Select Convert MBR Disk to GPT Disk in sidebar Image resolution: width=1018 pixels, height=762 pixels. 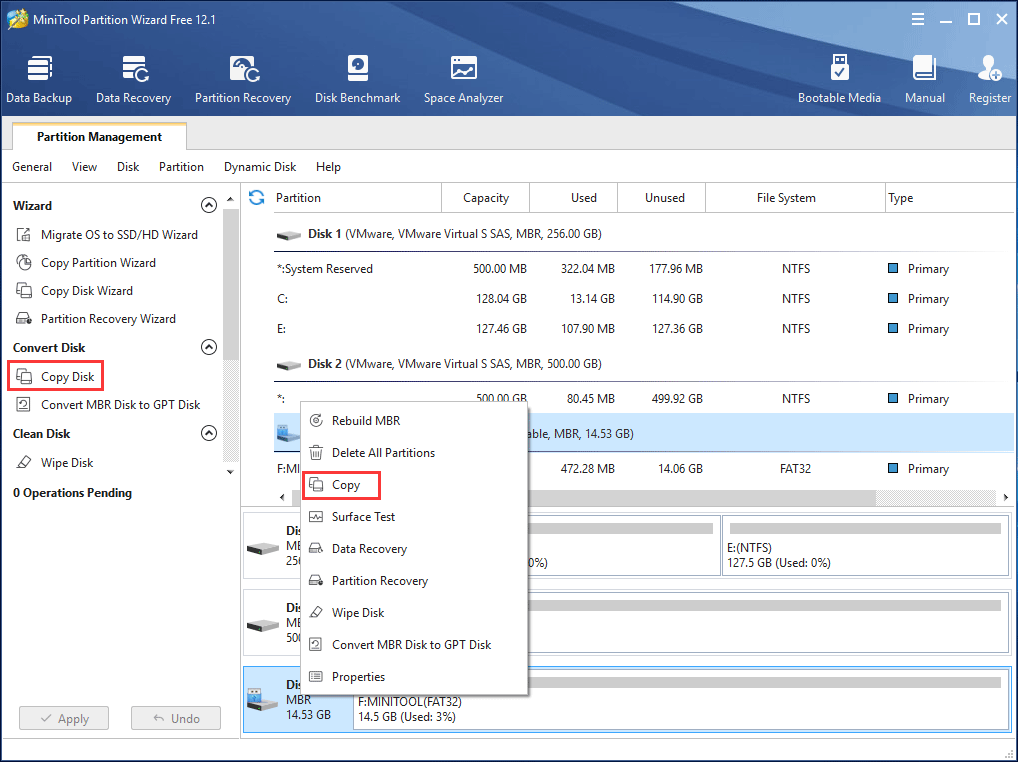tap(108, 404)
